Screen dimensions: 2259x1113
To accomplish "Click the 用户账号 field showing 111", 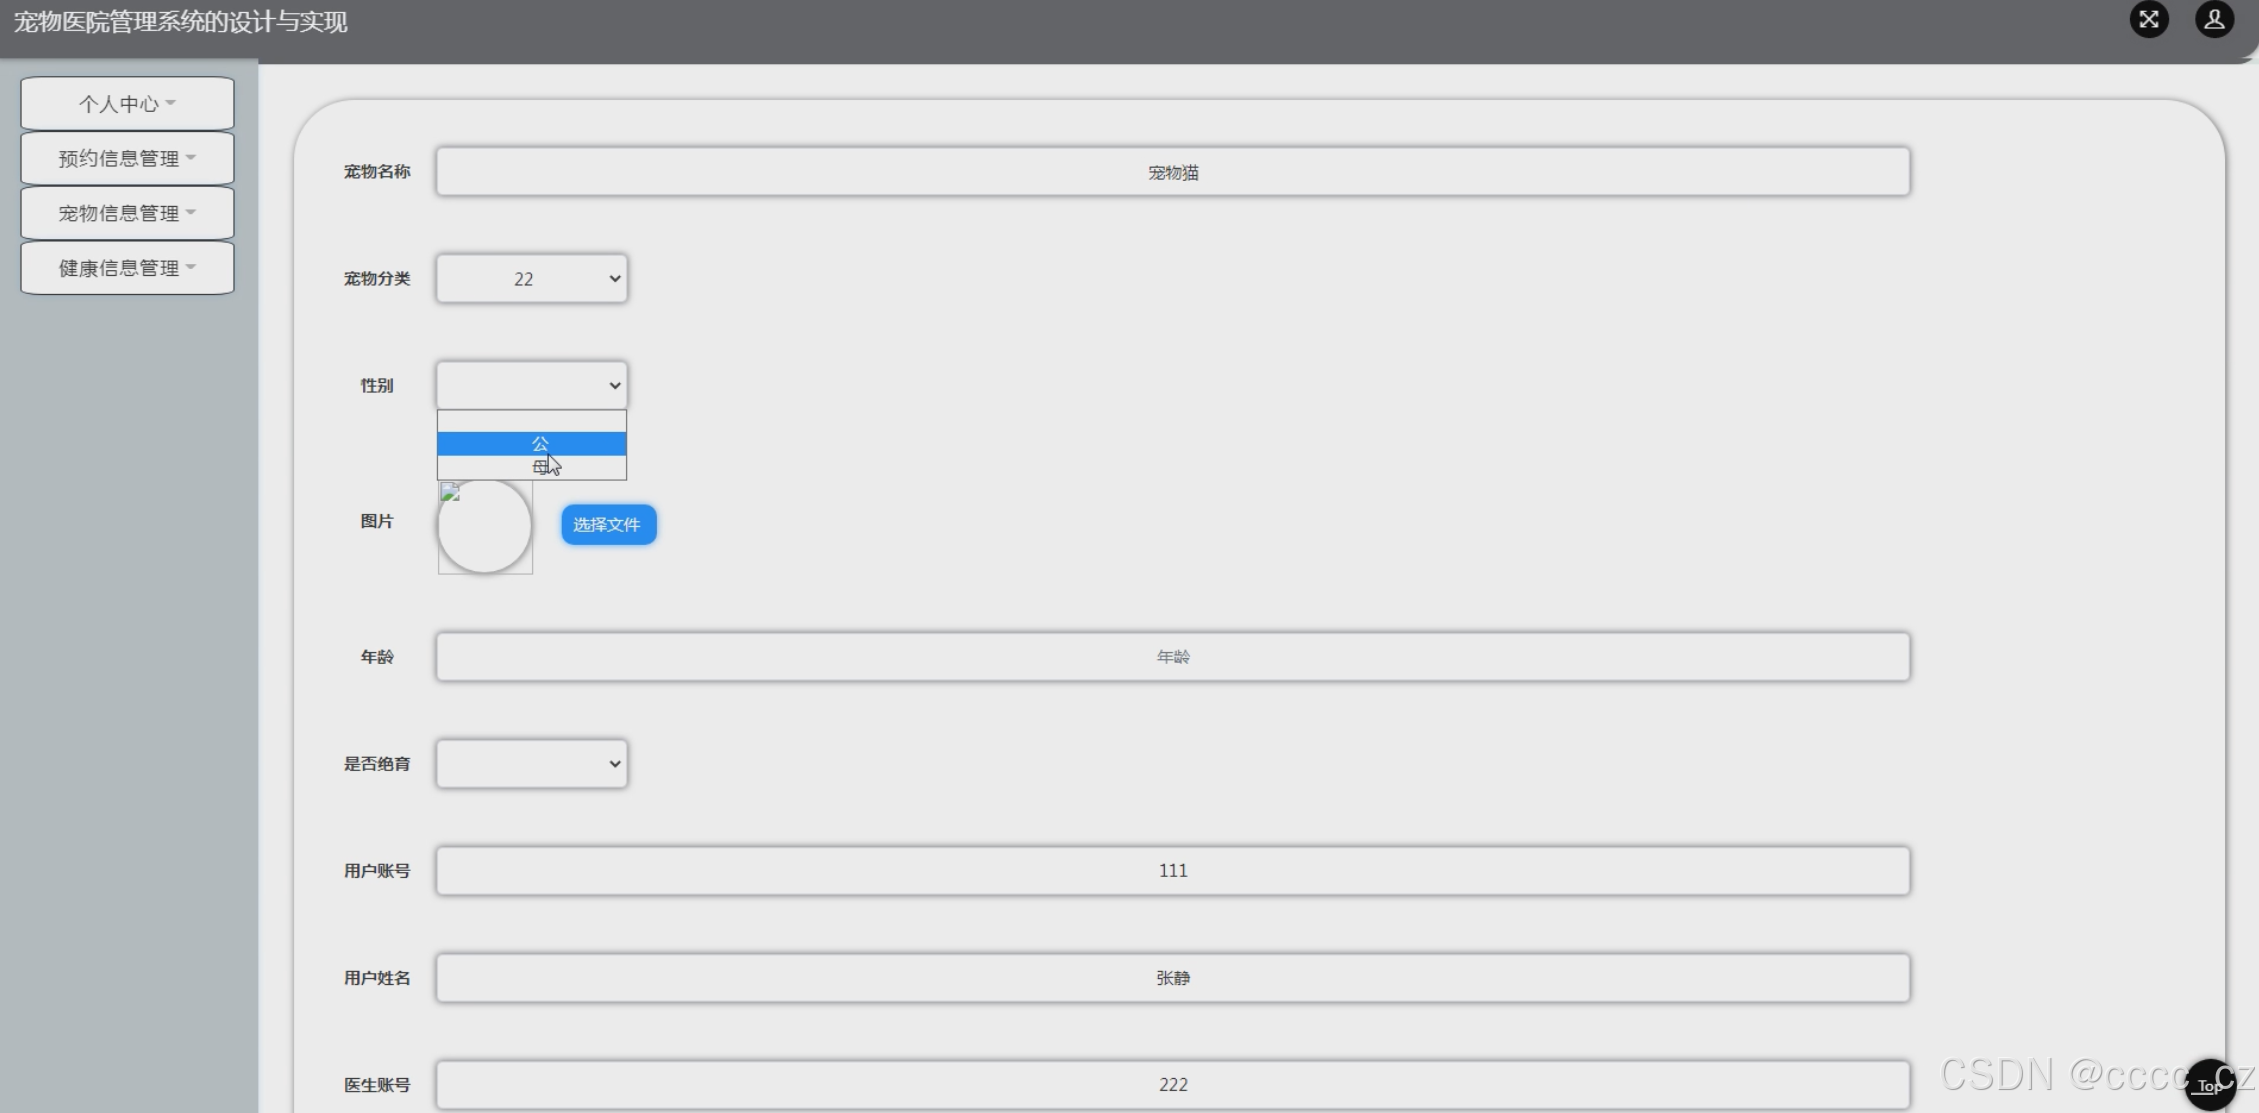I will click(1172, 871).
